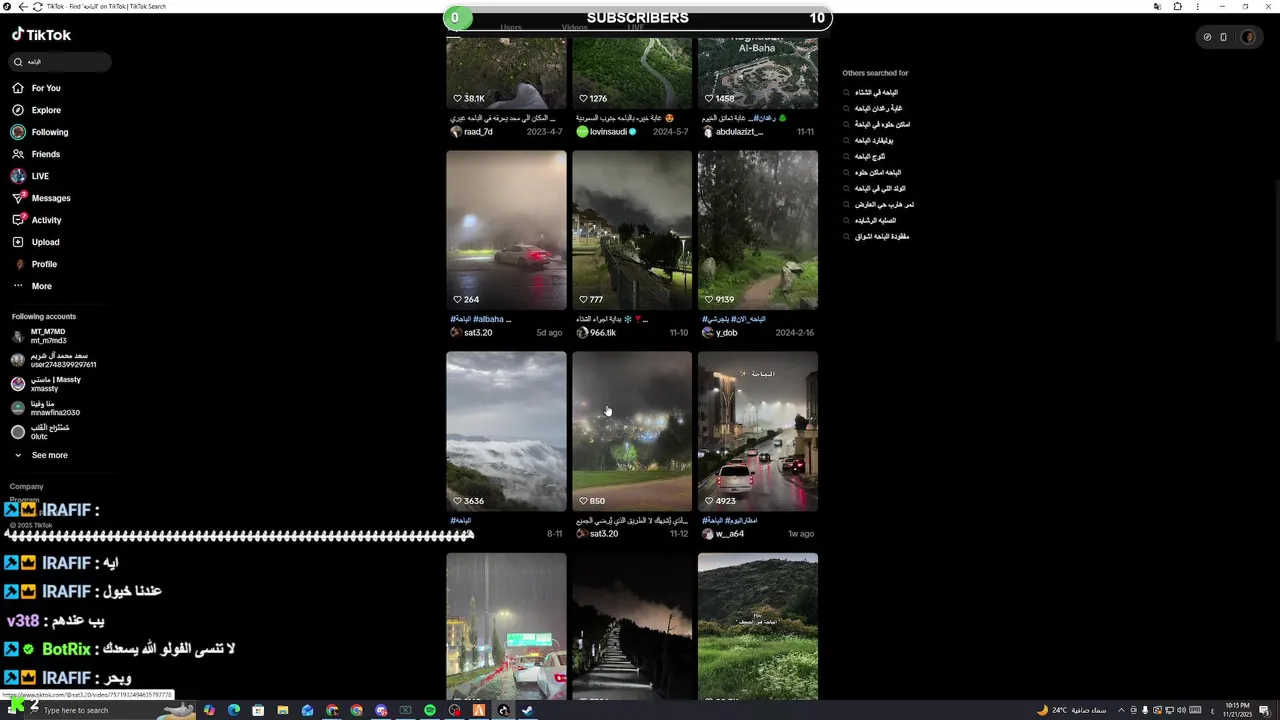Play the y_dob video with 9139 likes

click(758, 230)
